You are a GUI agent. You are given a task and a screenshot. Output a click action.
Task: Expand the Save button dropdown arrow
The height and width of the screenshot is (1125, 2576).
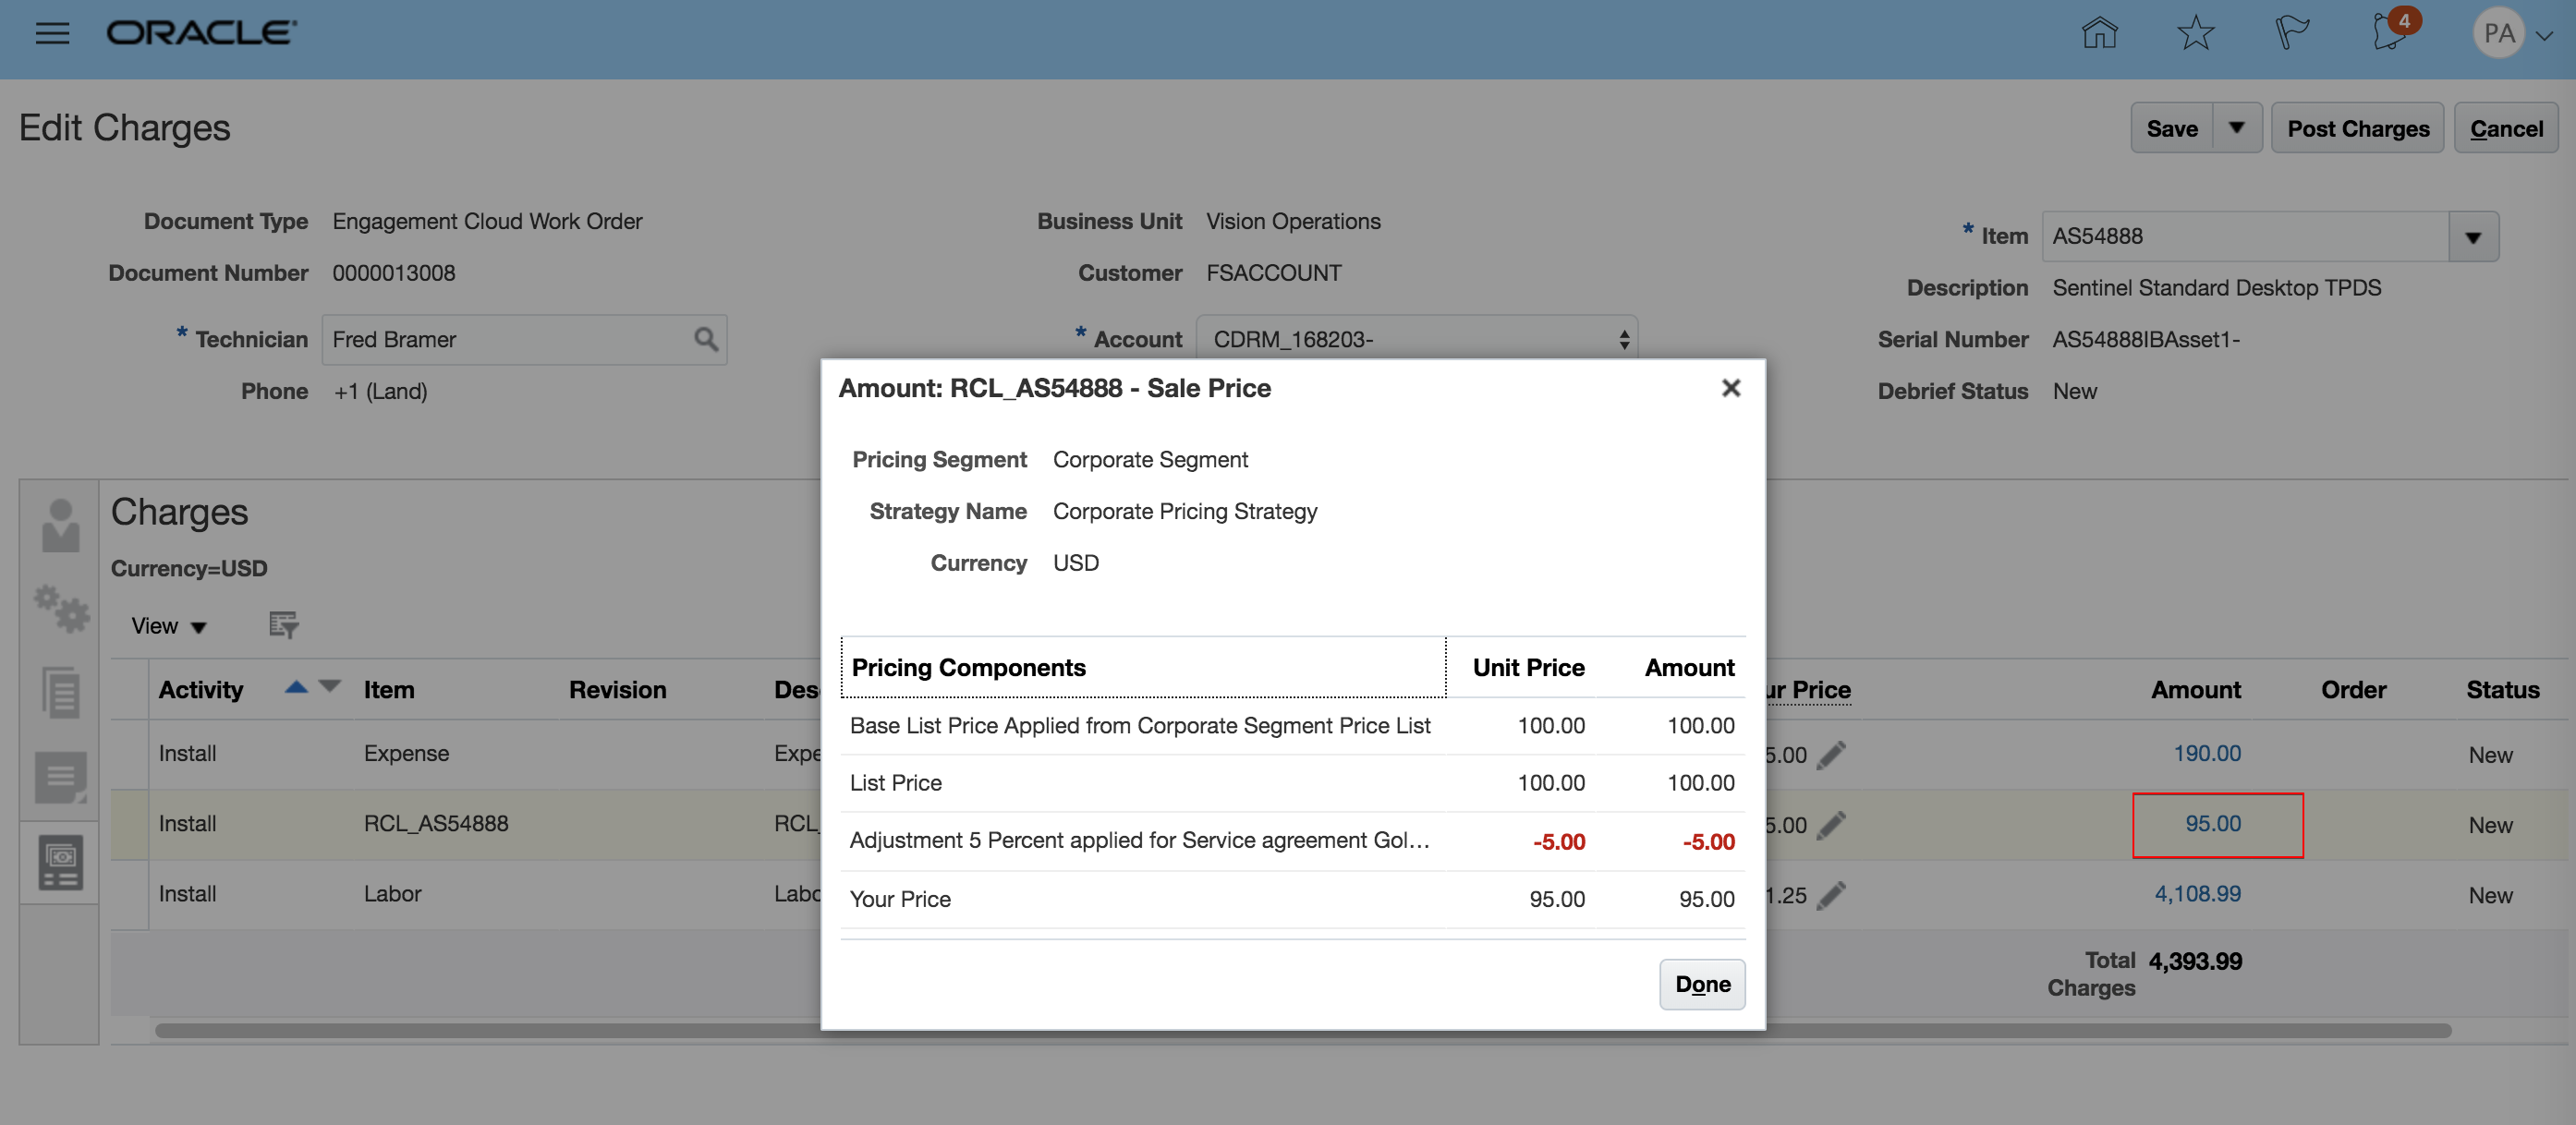pyautogui.click(x=2237, y=128)
